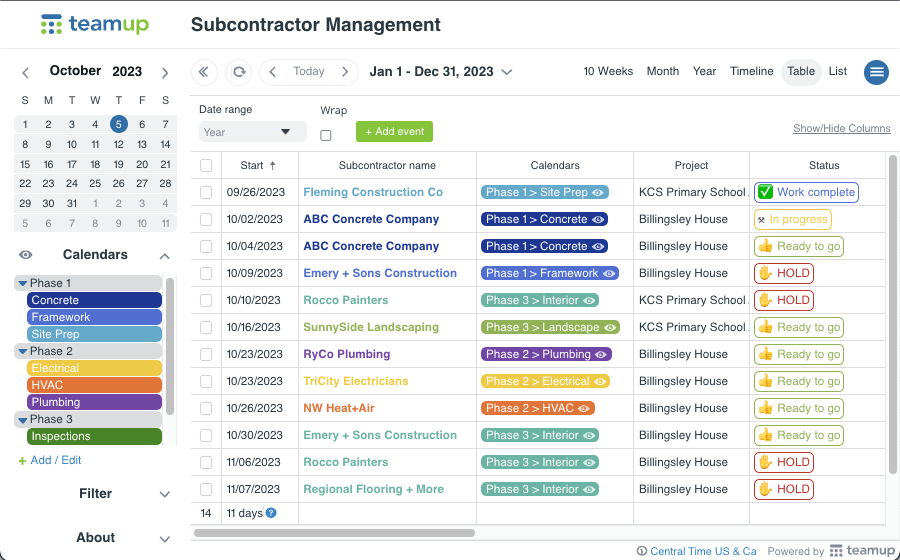Click the HOLD status for Emery + Sons 10/09

click(x=784, y=273)
